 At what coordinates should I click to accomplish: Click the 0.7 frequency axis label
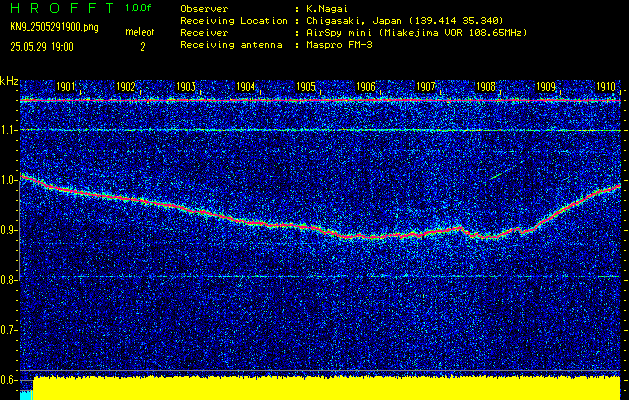tap(8, 330)
